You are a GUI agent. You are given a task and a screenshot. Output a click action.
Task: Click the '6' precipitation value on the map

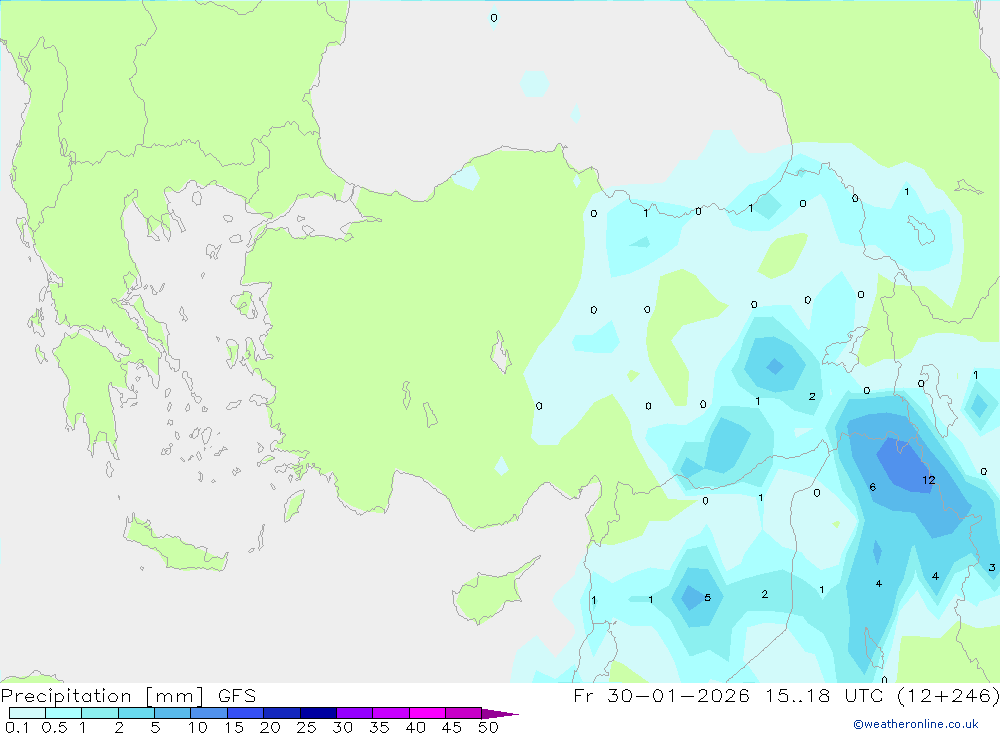tap(872, 487)
